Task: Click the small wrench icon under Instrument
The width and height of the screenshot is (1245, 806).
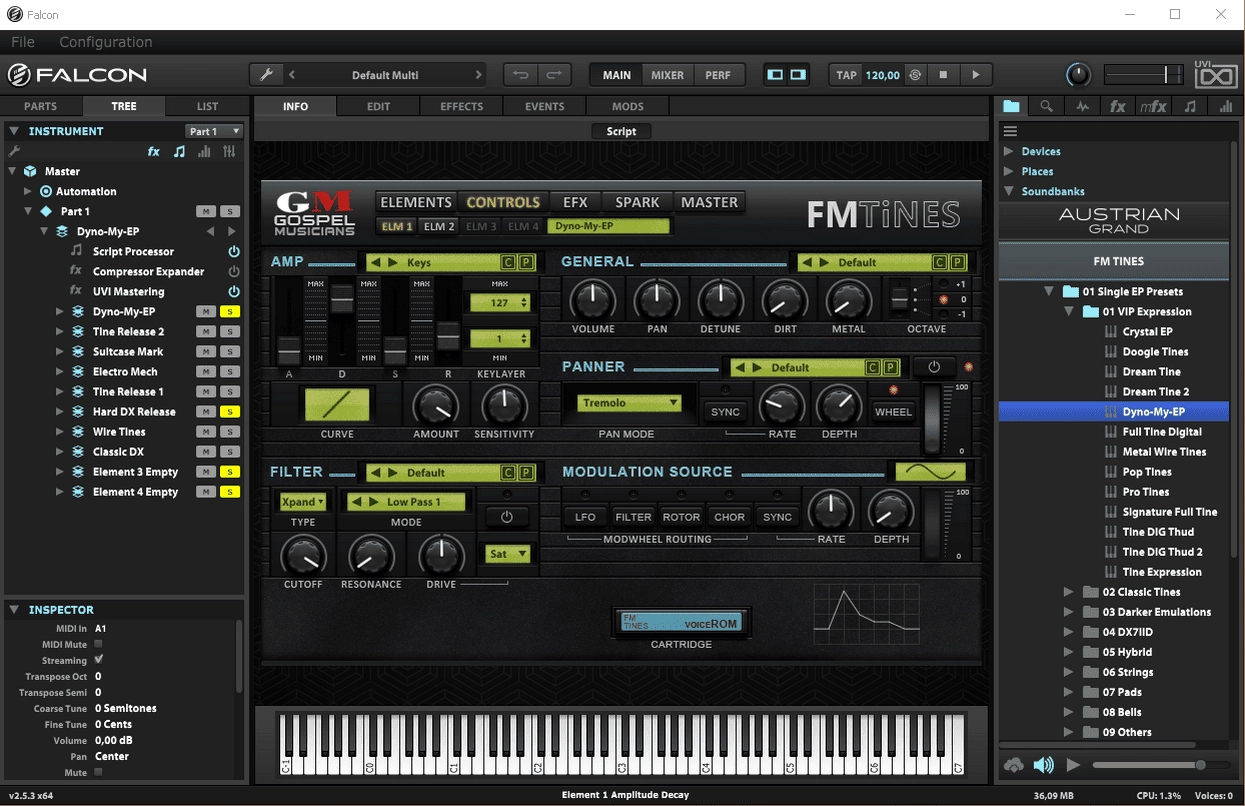Action: pos(14,151)
